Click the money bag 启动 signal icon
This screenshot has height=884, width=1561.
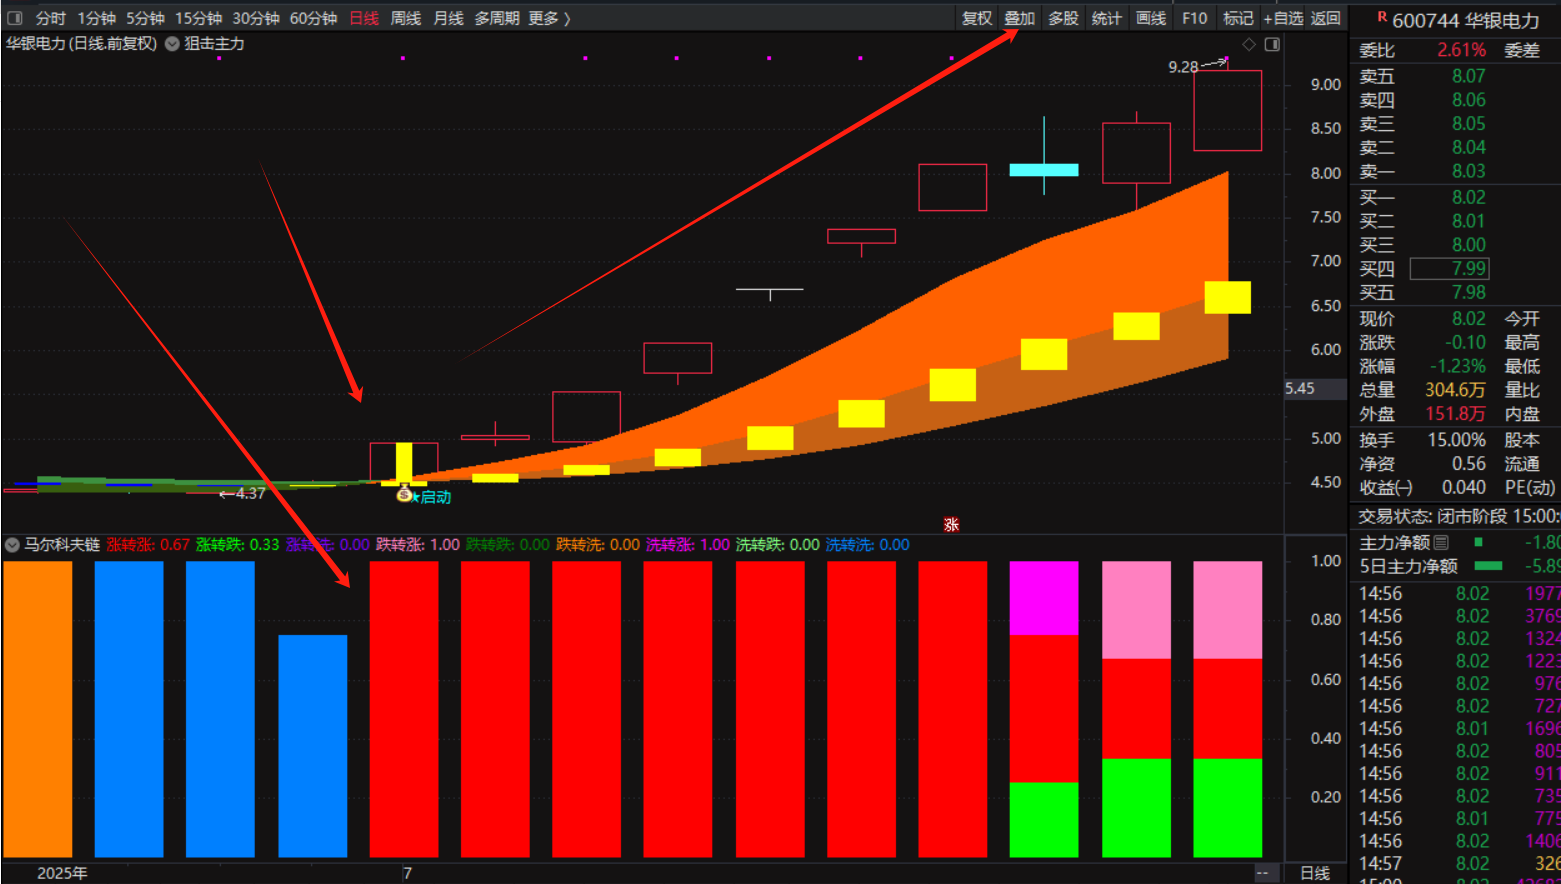pyautogui.click(x=404, y=495)
